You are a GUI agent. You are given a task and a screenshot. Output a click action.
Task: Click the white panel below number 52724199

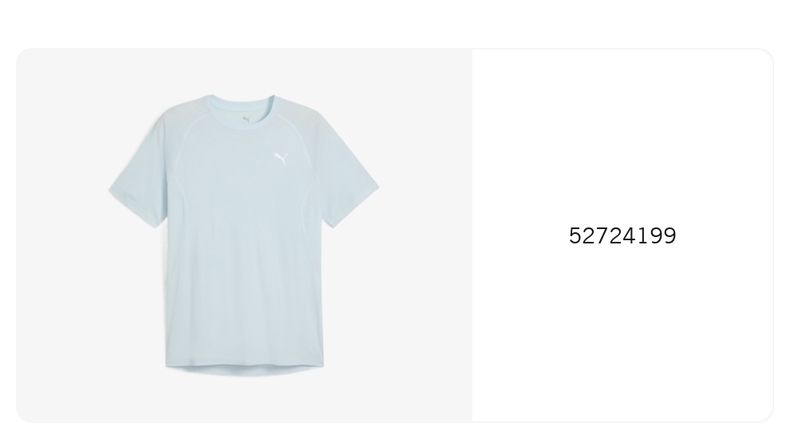[622, 332]
